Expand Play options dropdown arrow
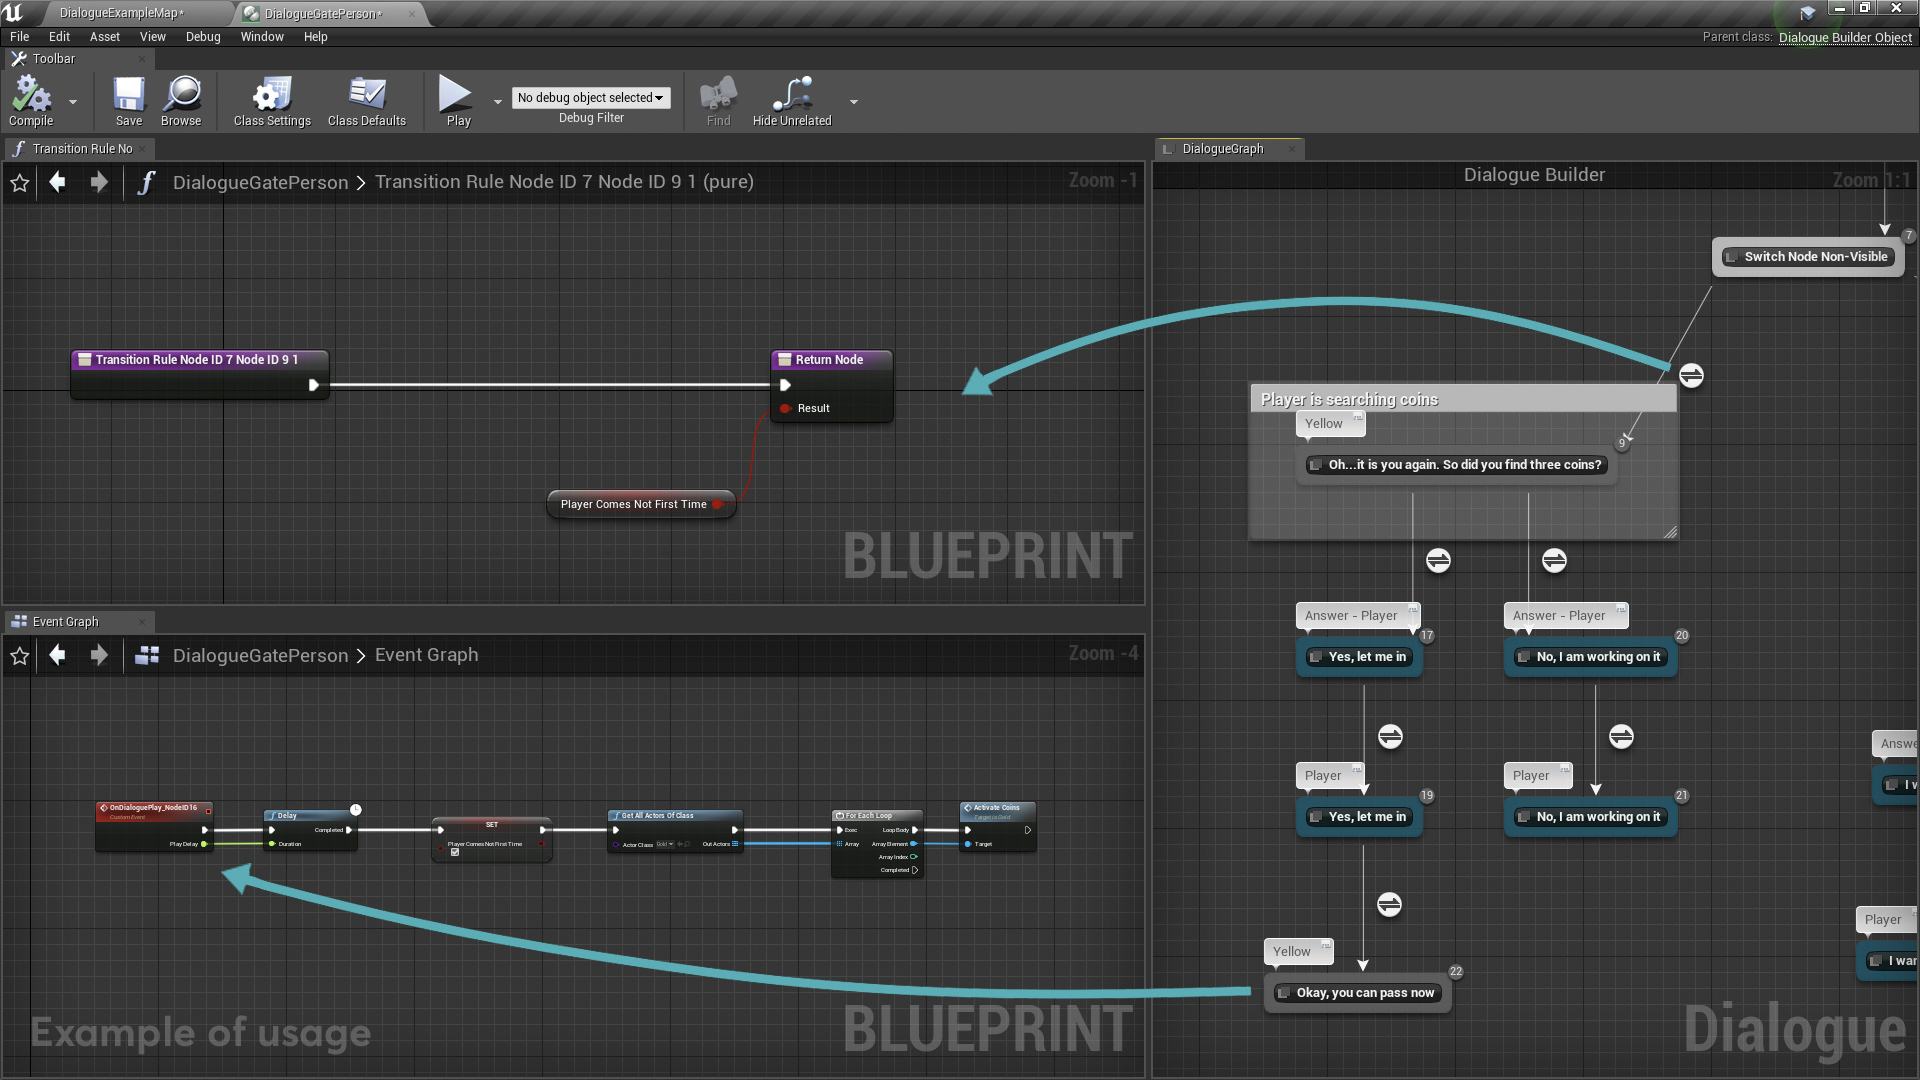This screenshot has width=1920, height=1080. coord(498,102)
